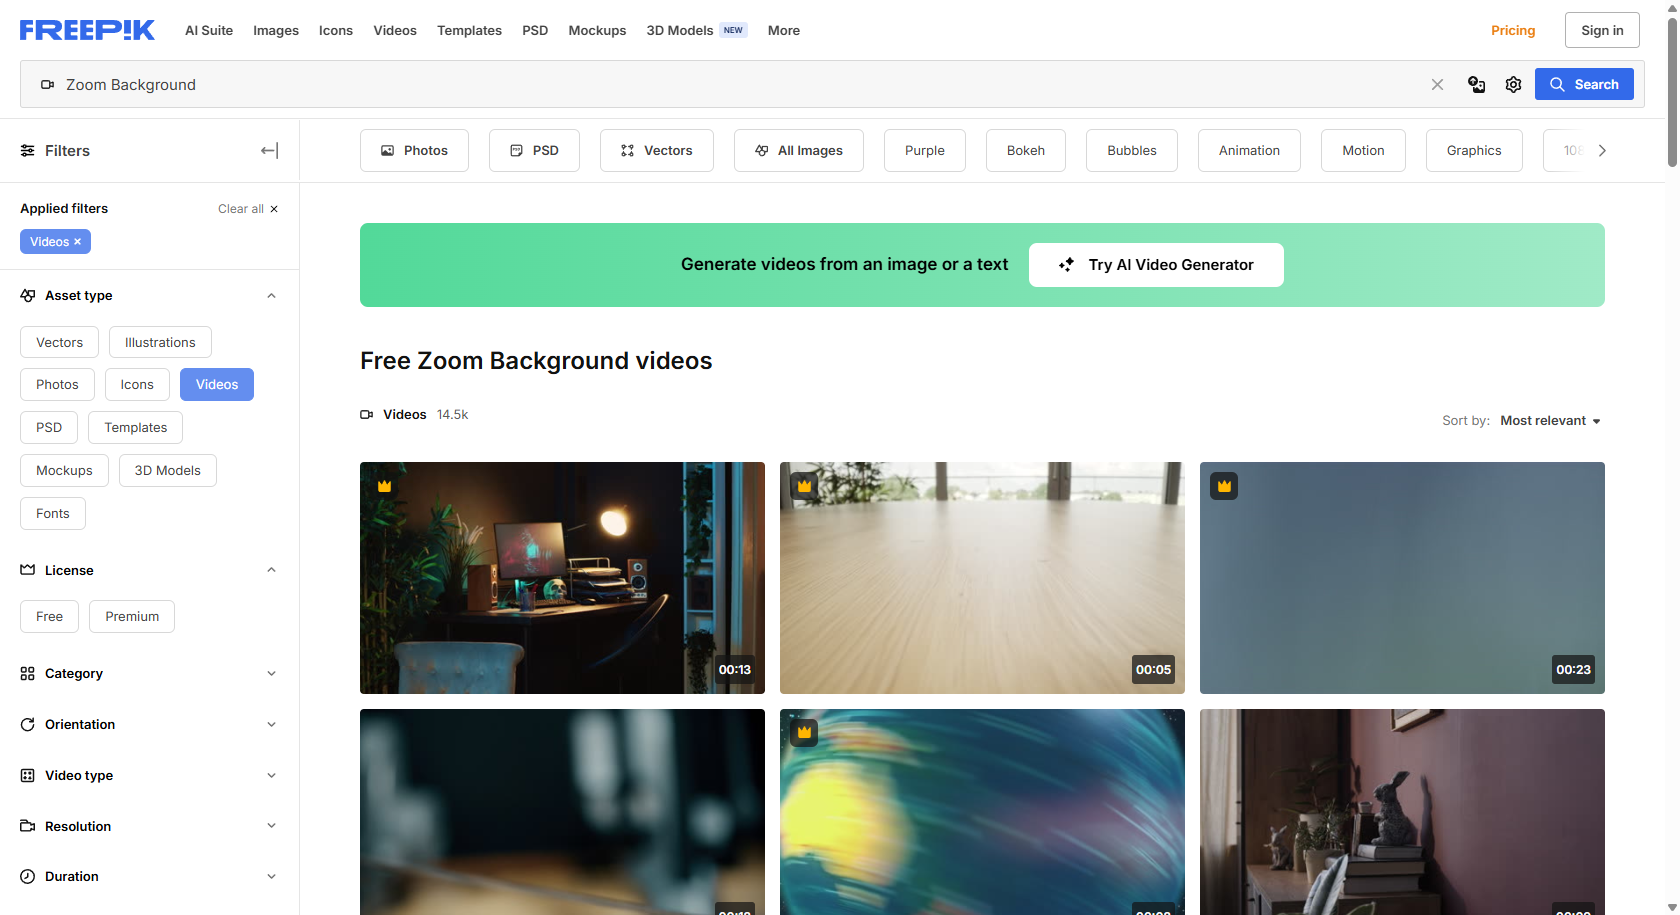Open the search-by-image icon
Screen dimensions: 1680x915
tap(1476, 85)
